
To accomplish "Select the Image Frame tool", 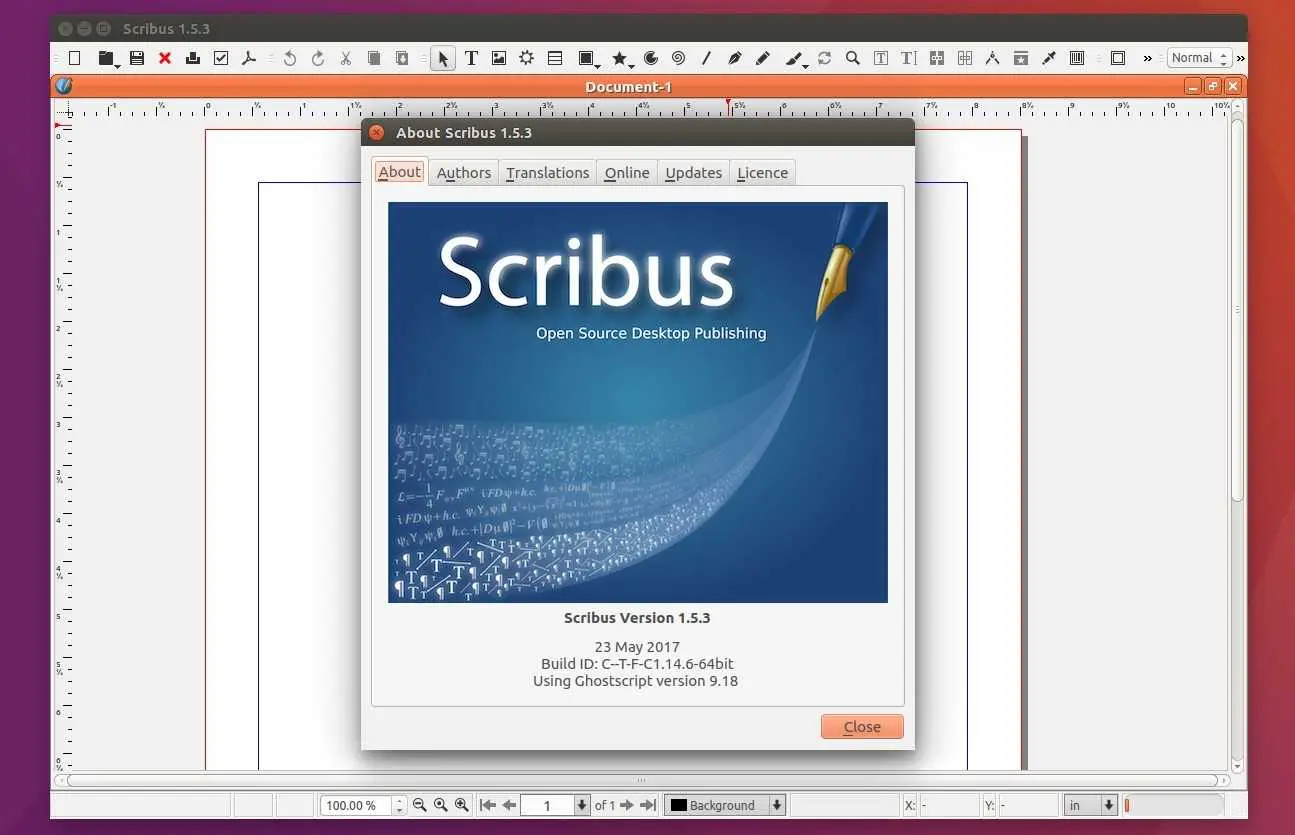I will (499, 59).
